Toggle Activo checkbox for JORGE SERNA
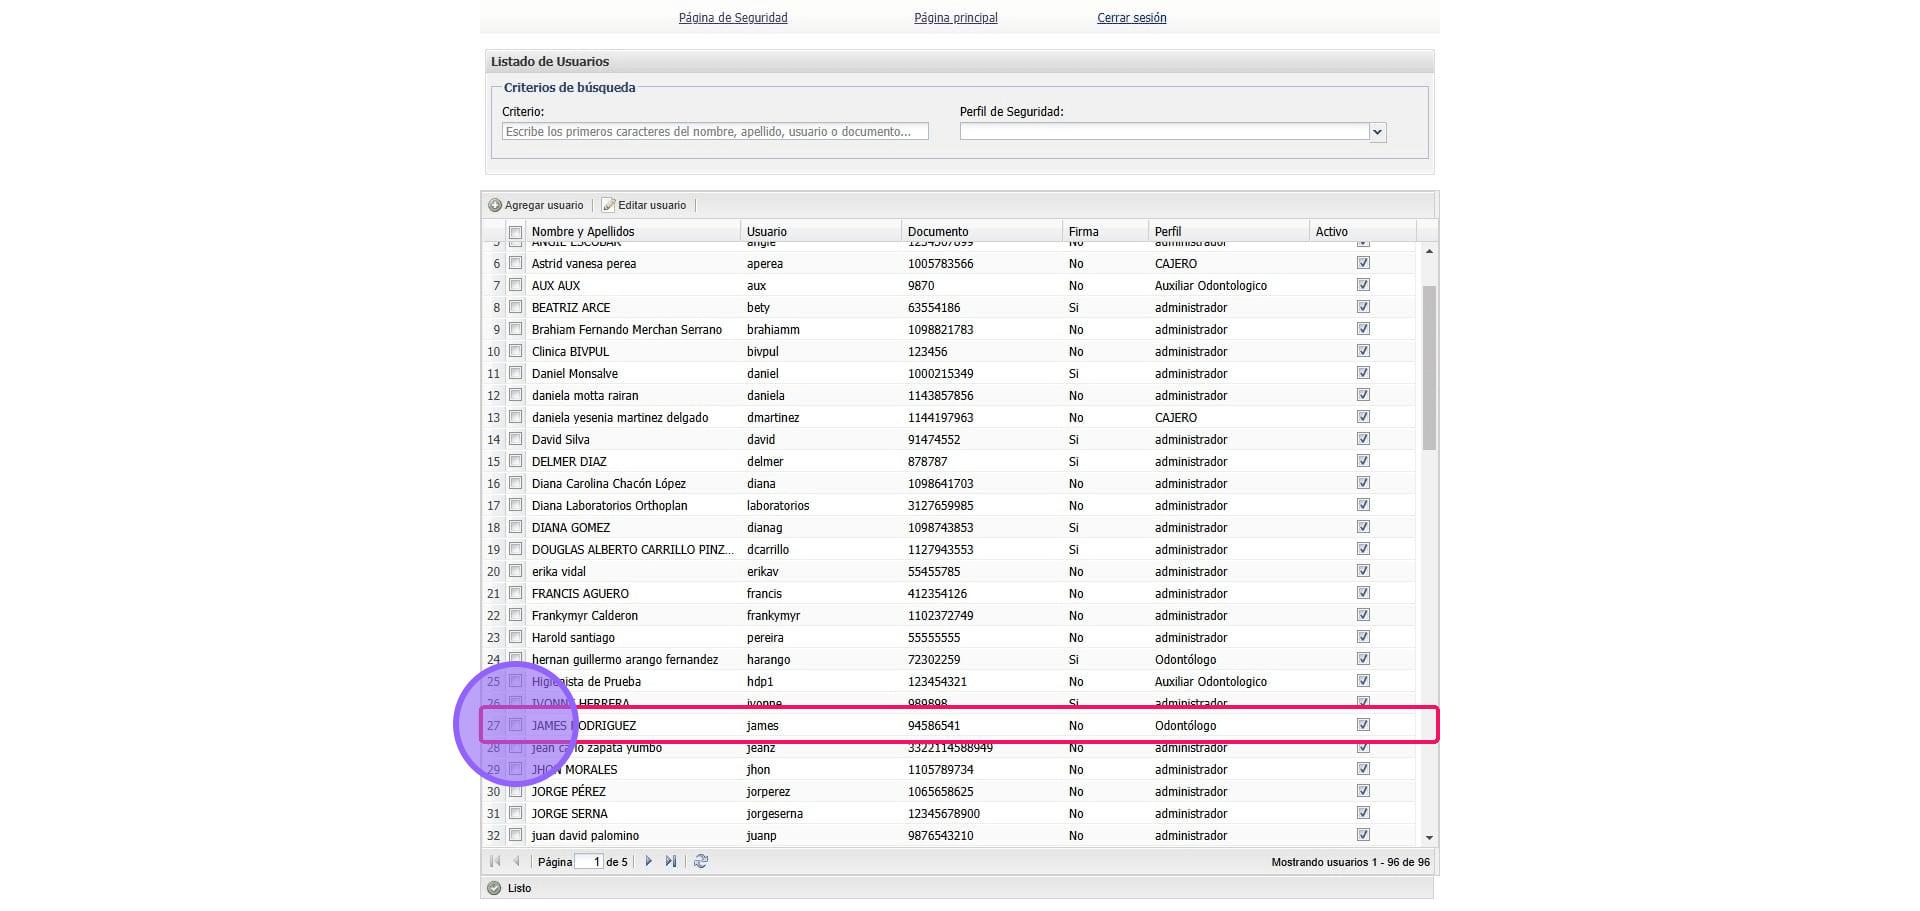This screenshot has height=911, width=1920. coord(1363,813)
